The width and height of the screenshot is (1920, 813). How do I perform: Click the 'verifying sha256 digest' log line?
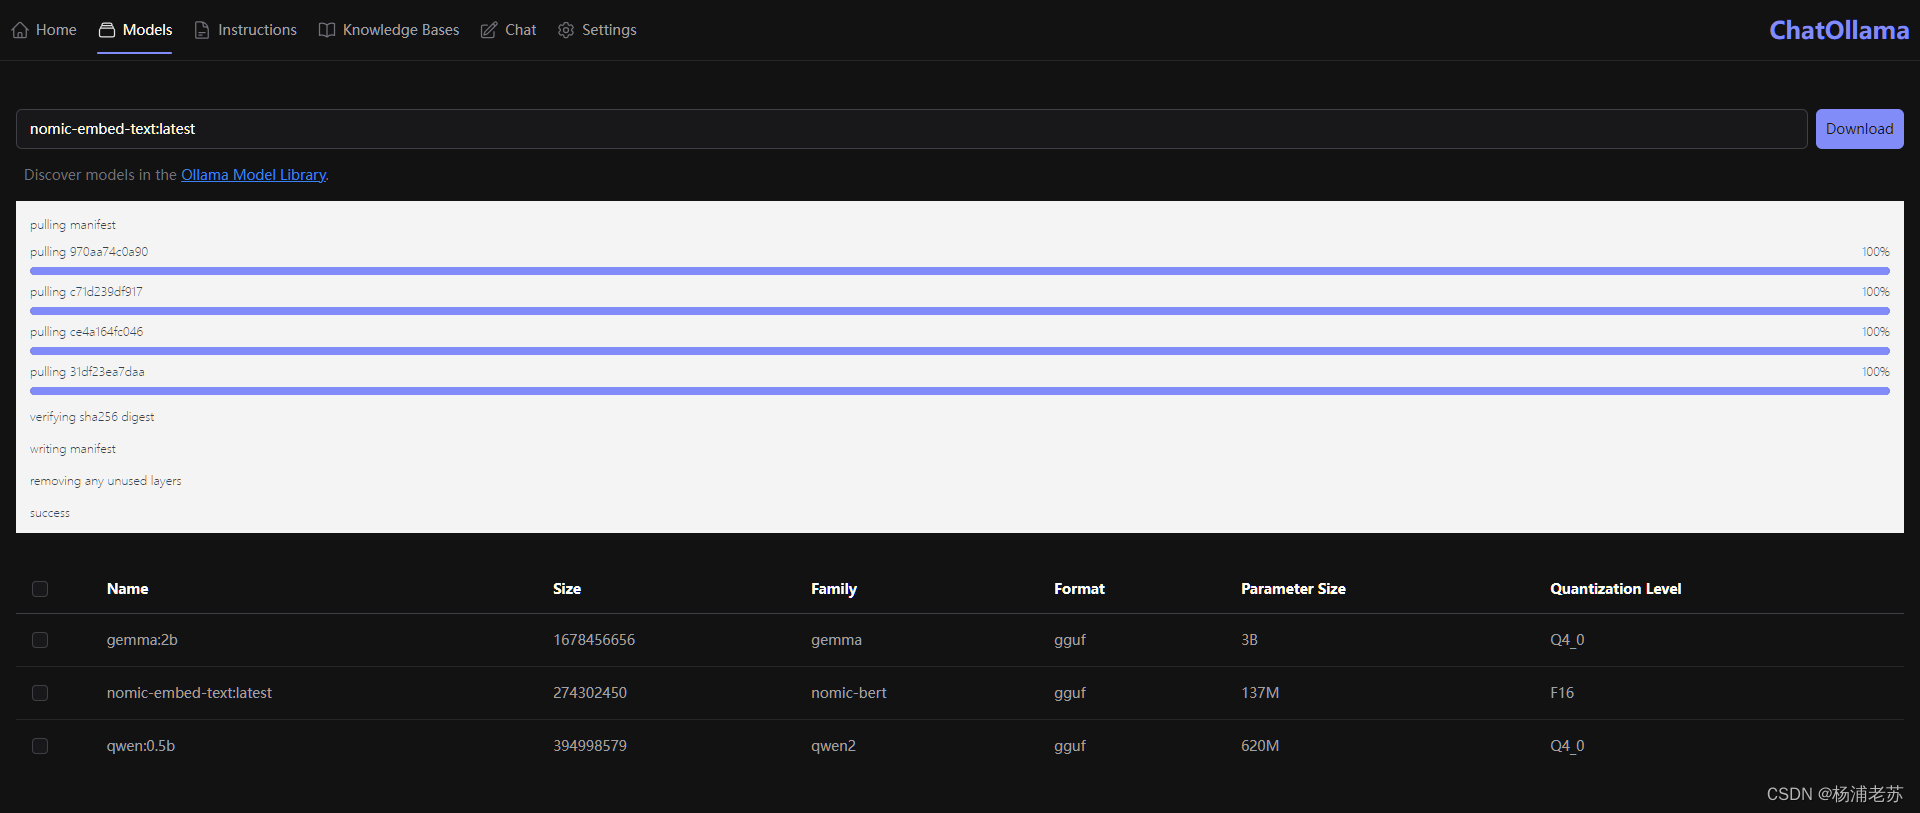pos(92,417)
